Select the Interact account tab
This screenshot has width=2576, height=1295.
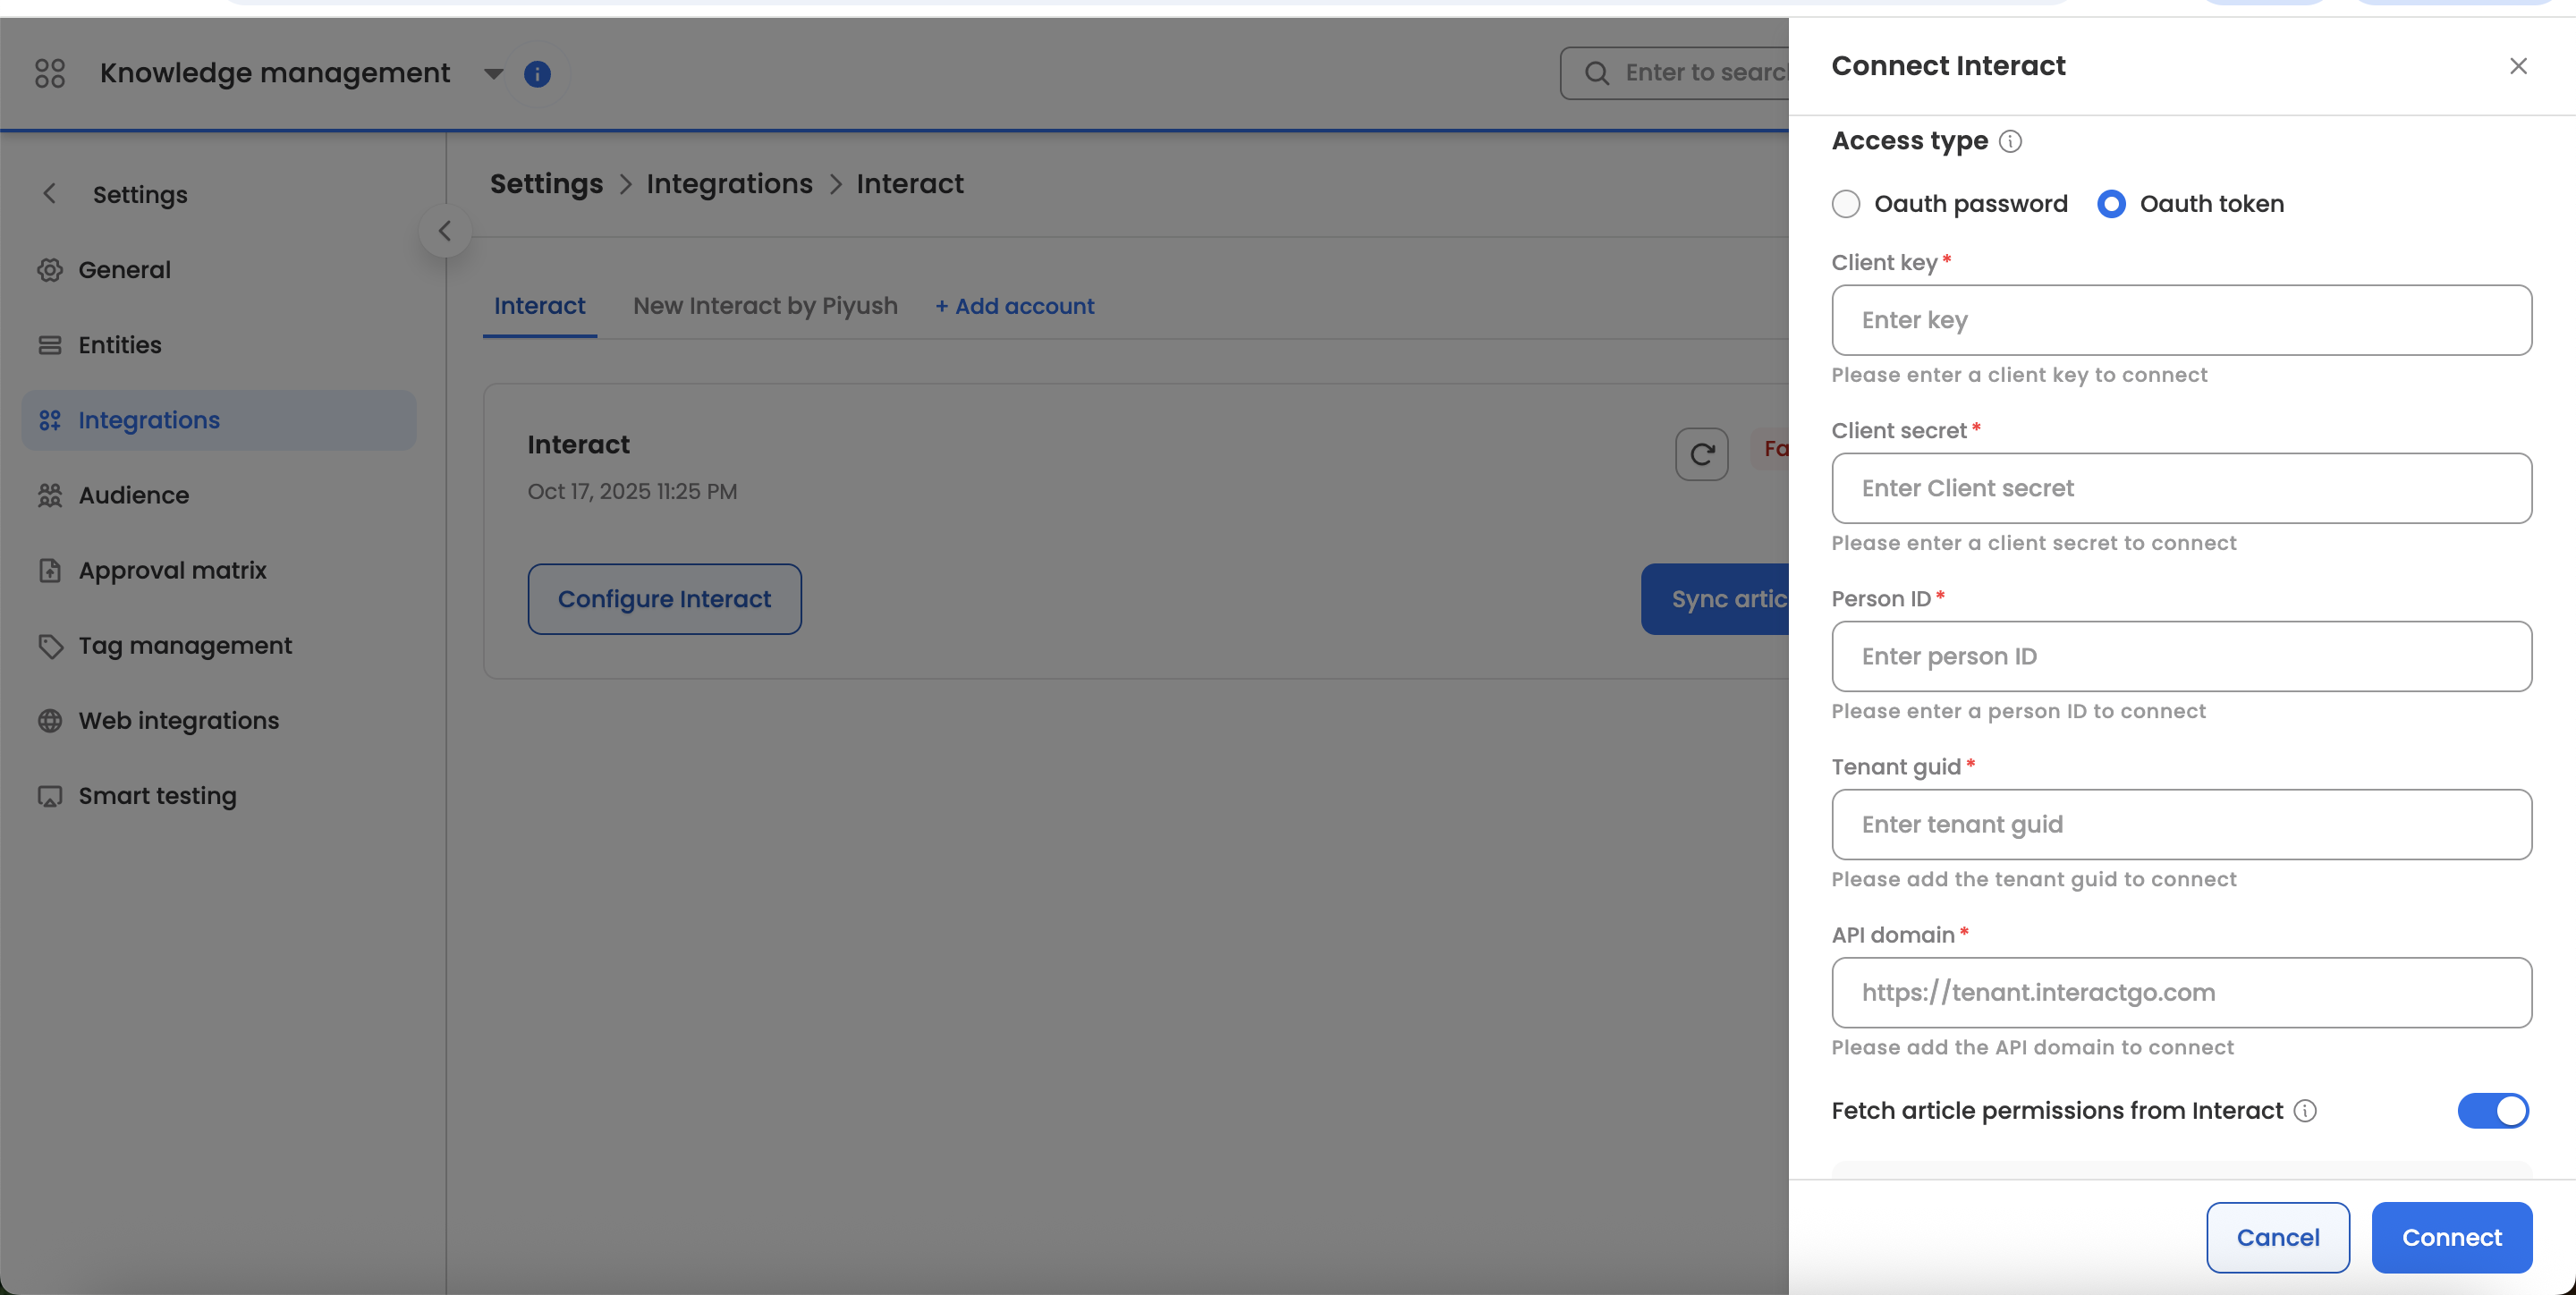[539, 306]
